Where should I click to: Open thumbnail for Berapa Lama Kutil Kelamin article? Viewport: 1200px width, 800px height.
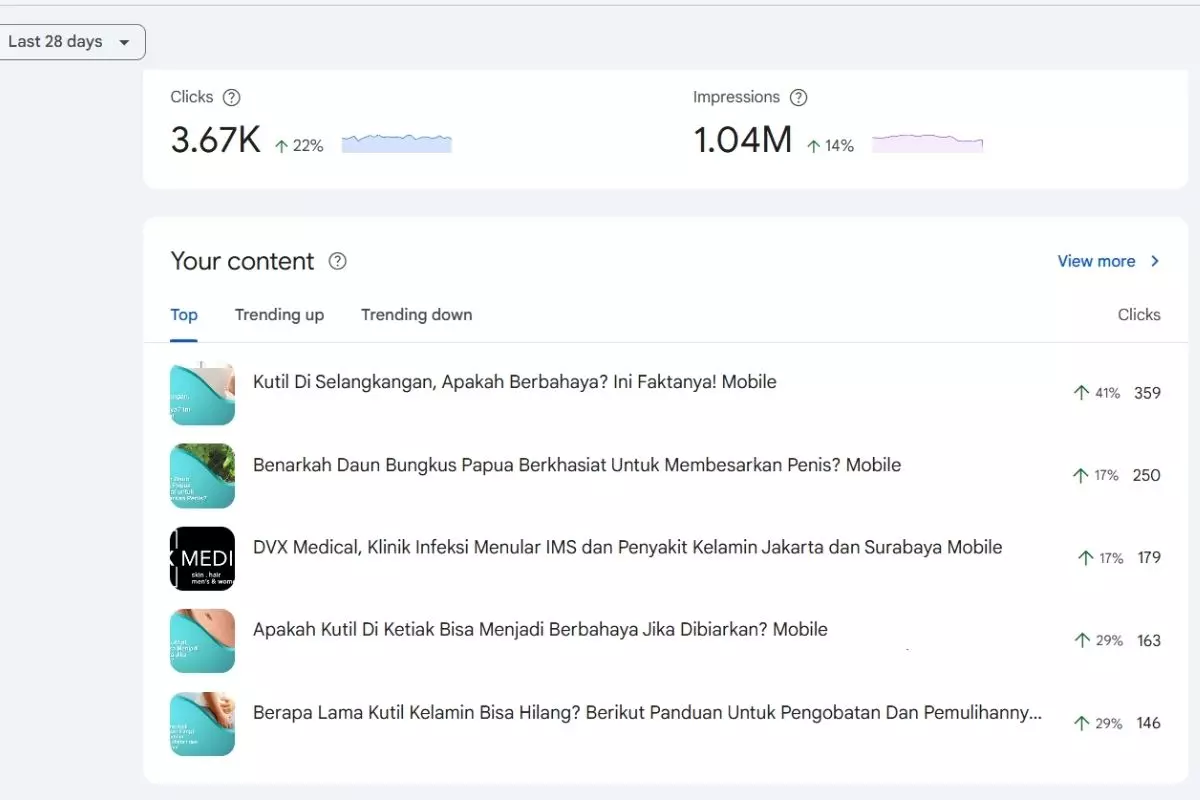click(x=202, y=724)
